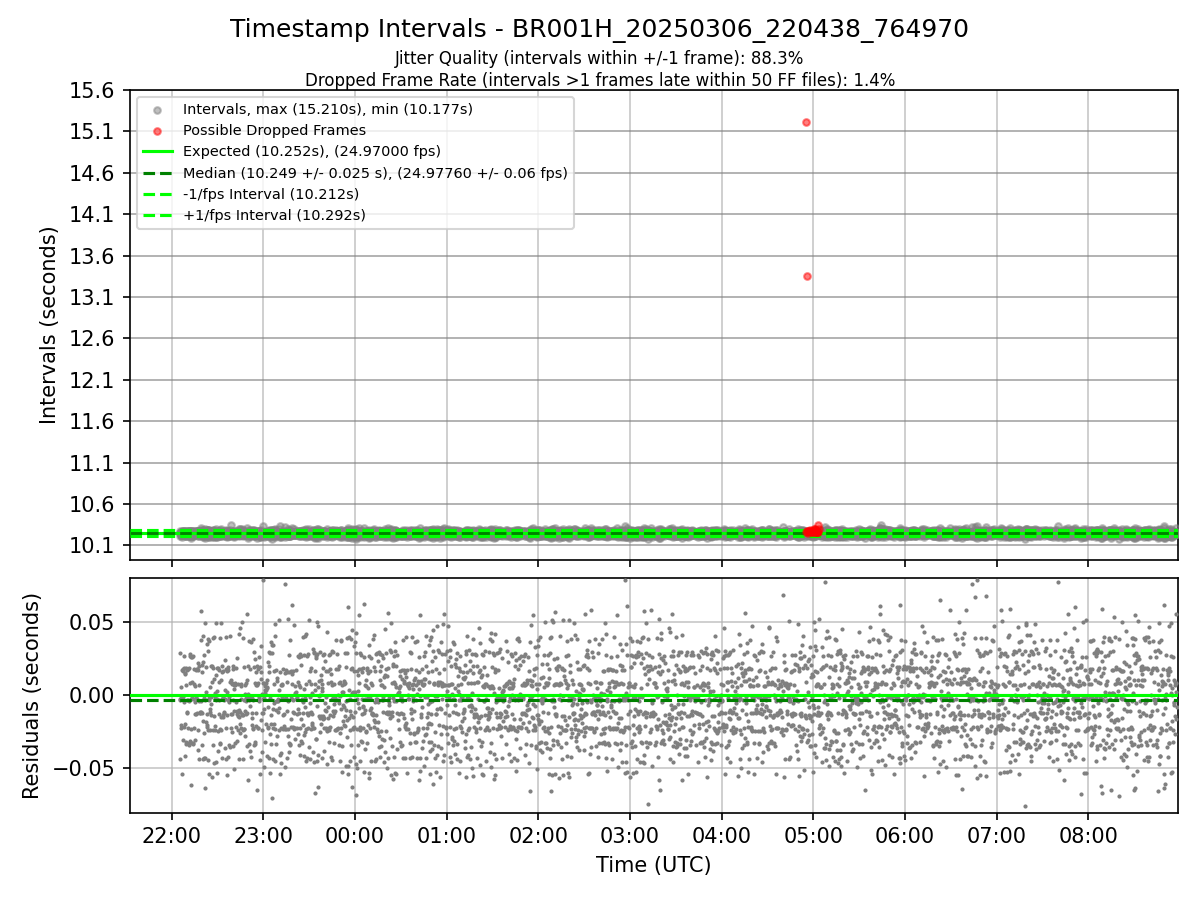Viewport: 1200px width, 900px height.
Task: Select the 'Dropped Frame Rate' 1.4% subtitle line
Action: tap(599, 80)
